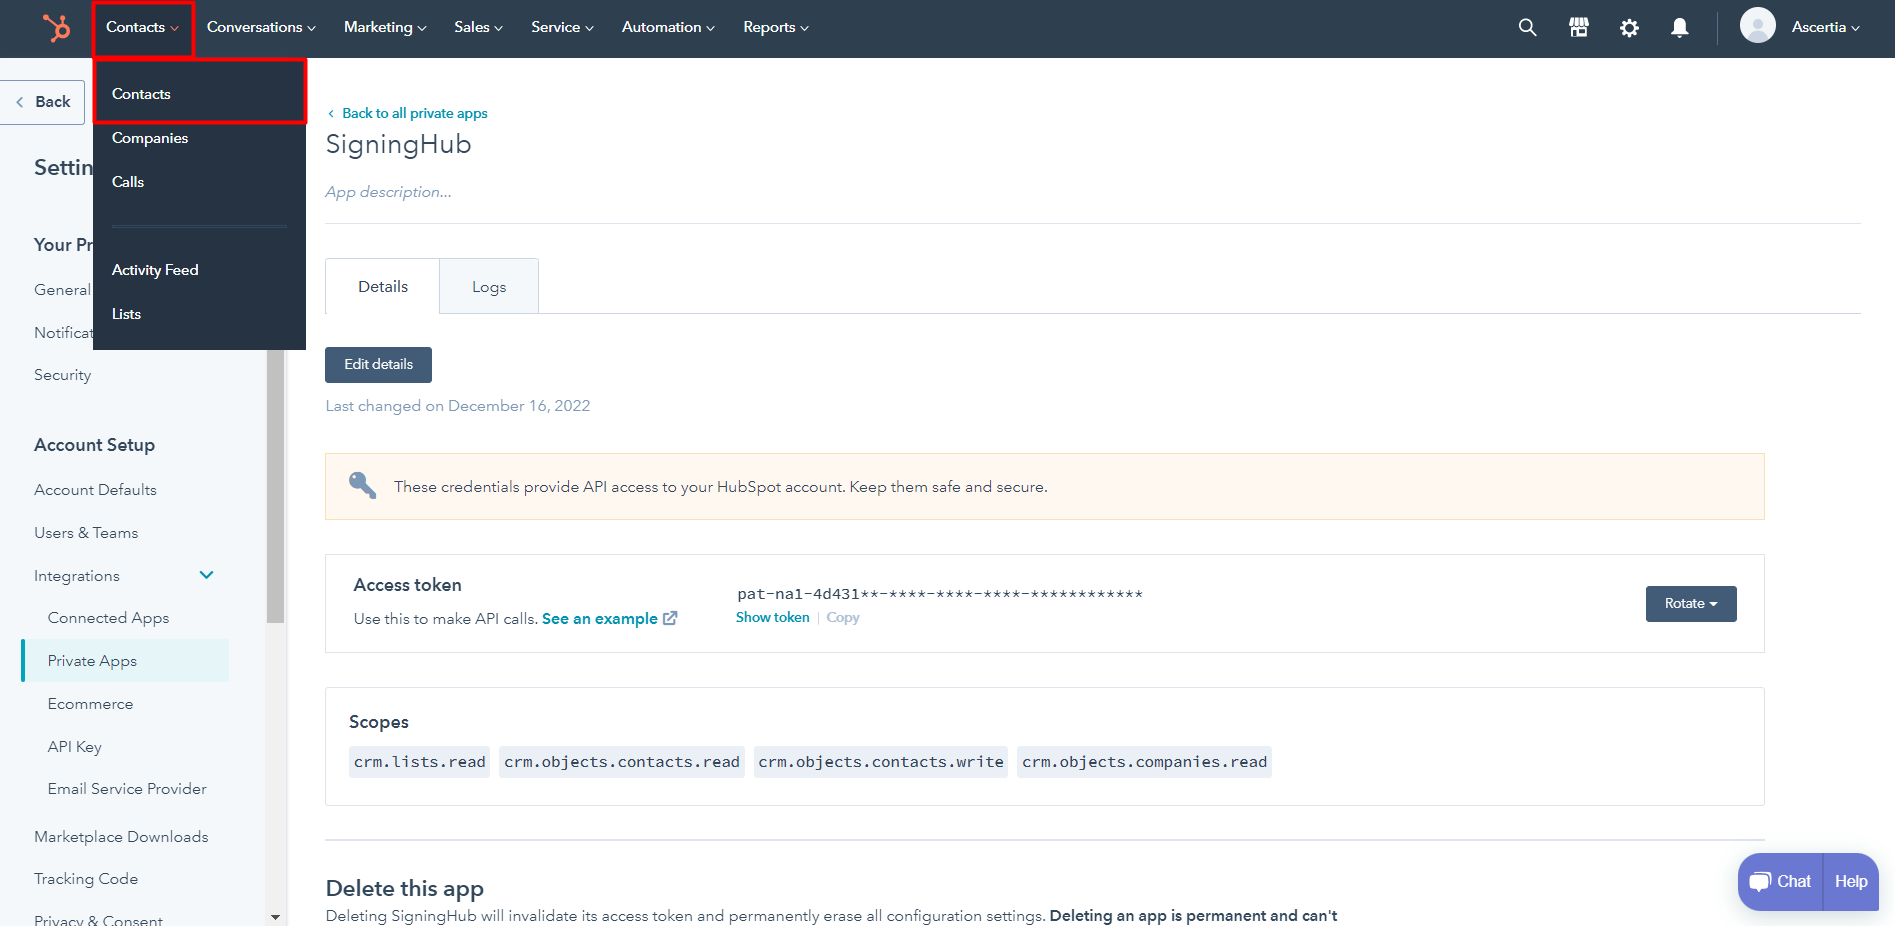Open Account Defaults in sidebar
The width and height of the screenshot is (1895, 926).
tap(95, 490)
